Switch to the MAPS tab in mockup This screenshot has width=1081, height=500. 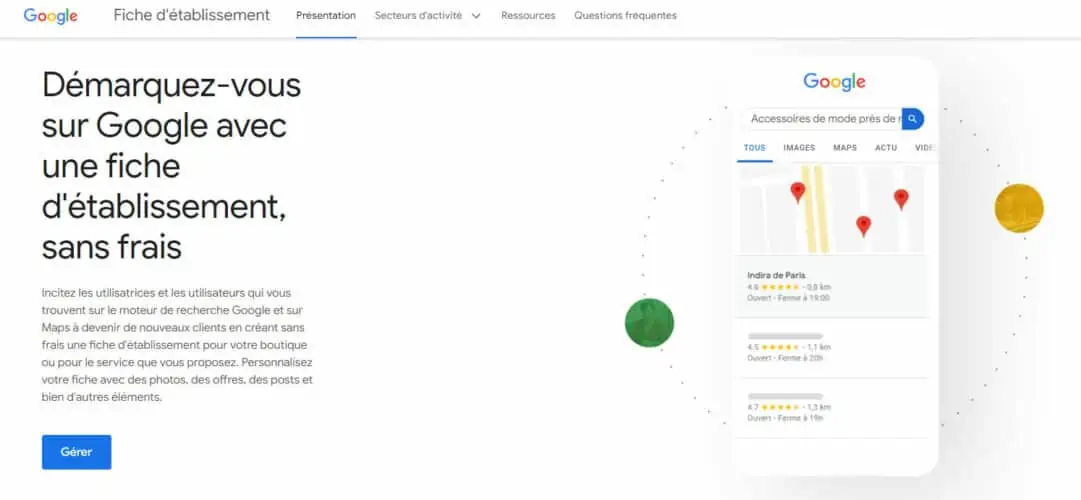pyautogui.click(x=845, y=148)
